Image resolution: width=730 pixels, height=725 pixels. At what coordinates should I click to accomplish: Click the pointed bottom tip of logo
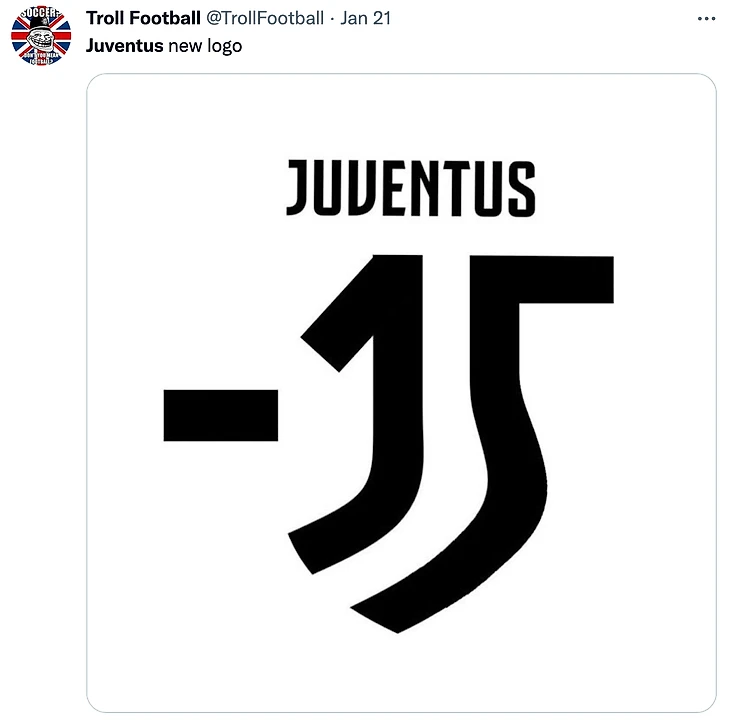click(x=397, y=627)
